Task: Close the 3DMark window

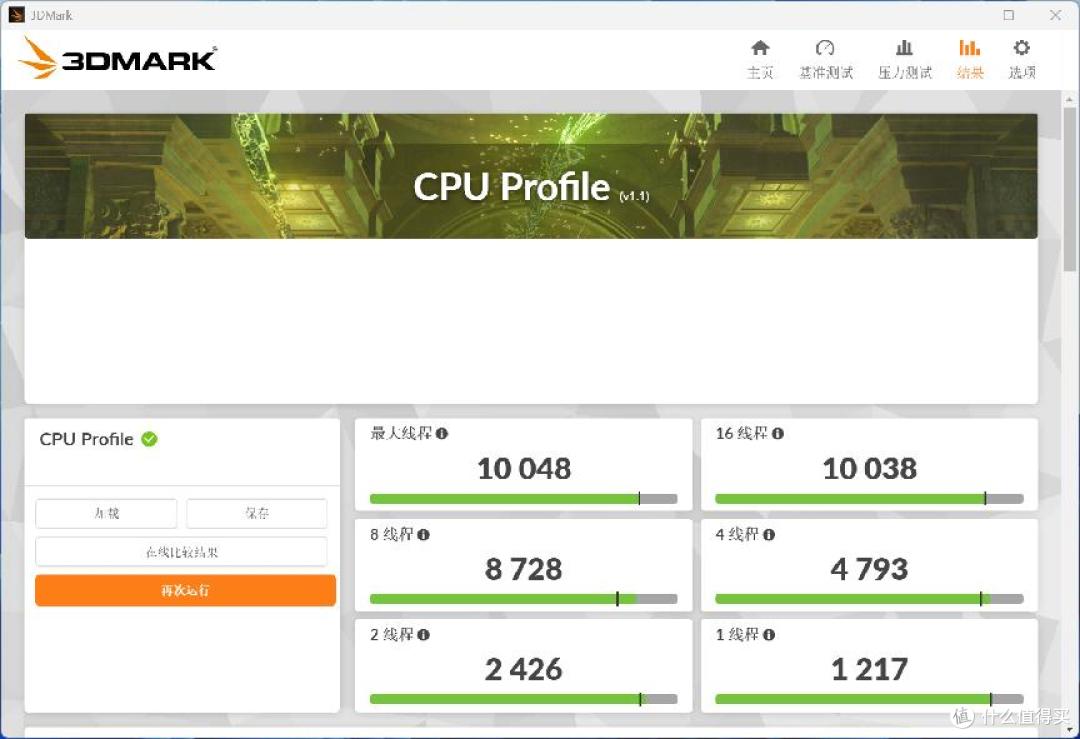Action: pyautogui.click(x=1055, y=14)
